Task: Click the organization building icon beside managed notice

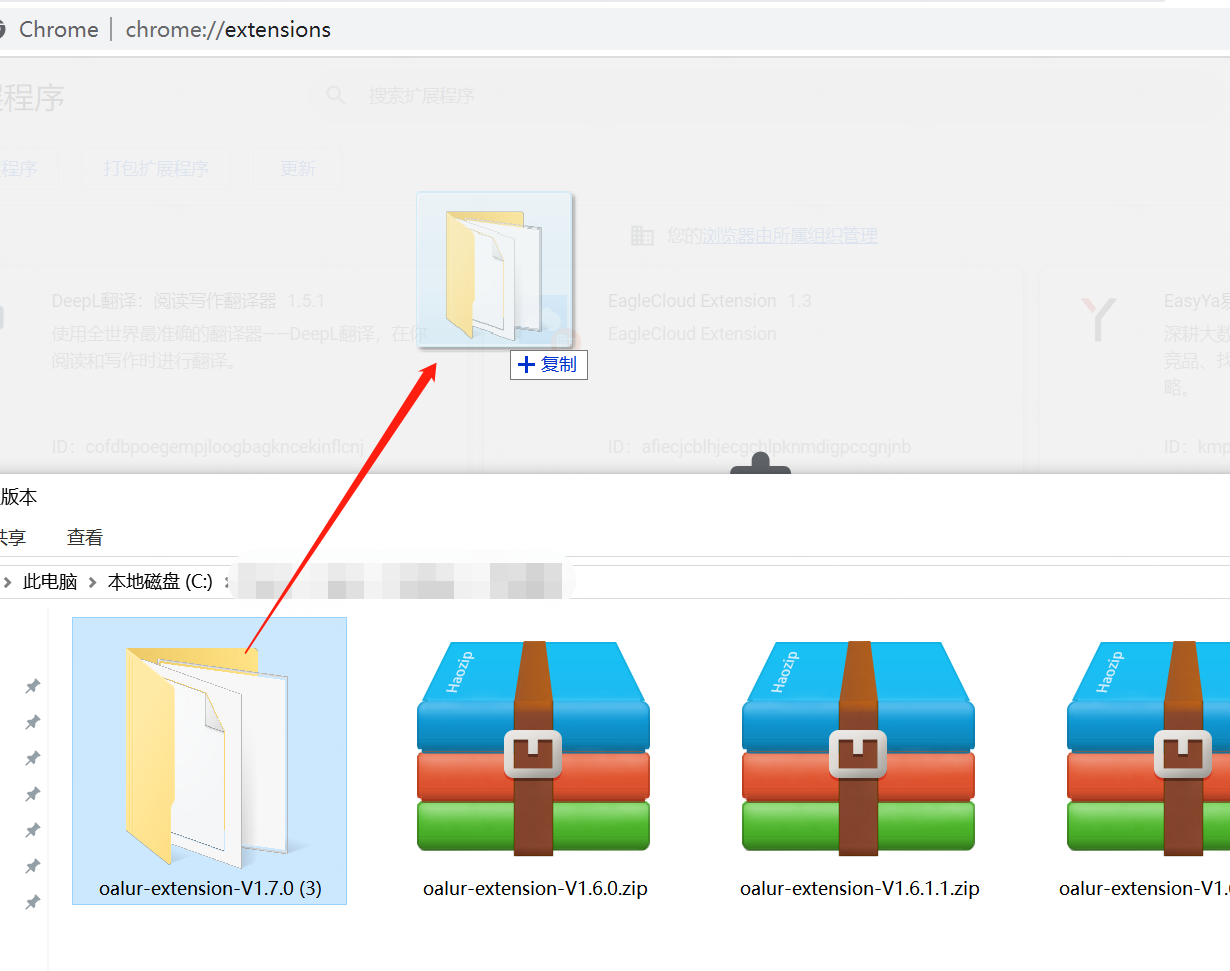Action: pyautogui.click(x=642, y=236)
